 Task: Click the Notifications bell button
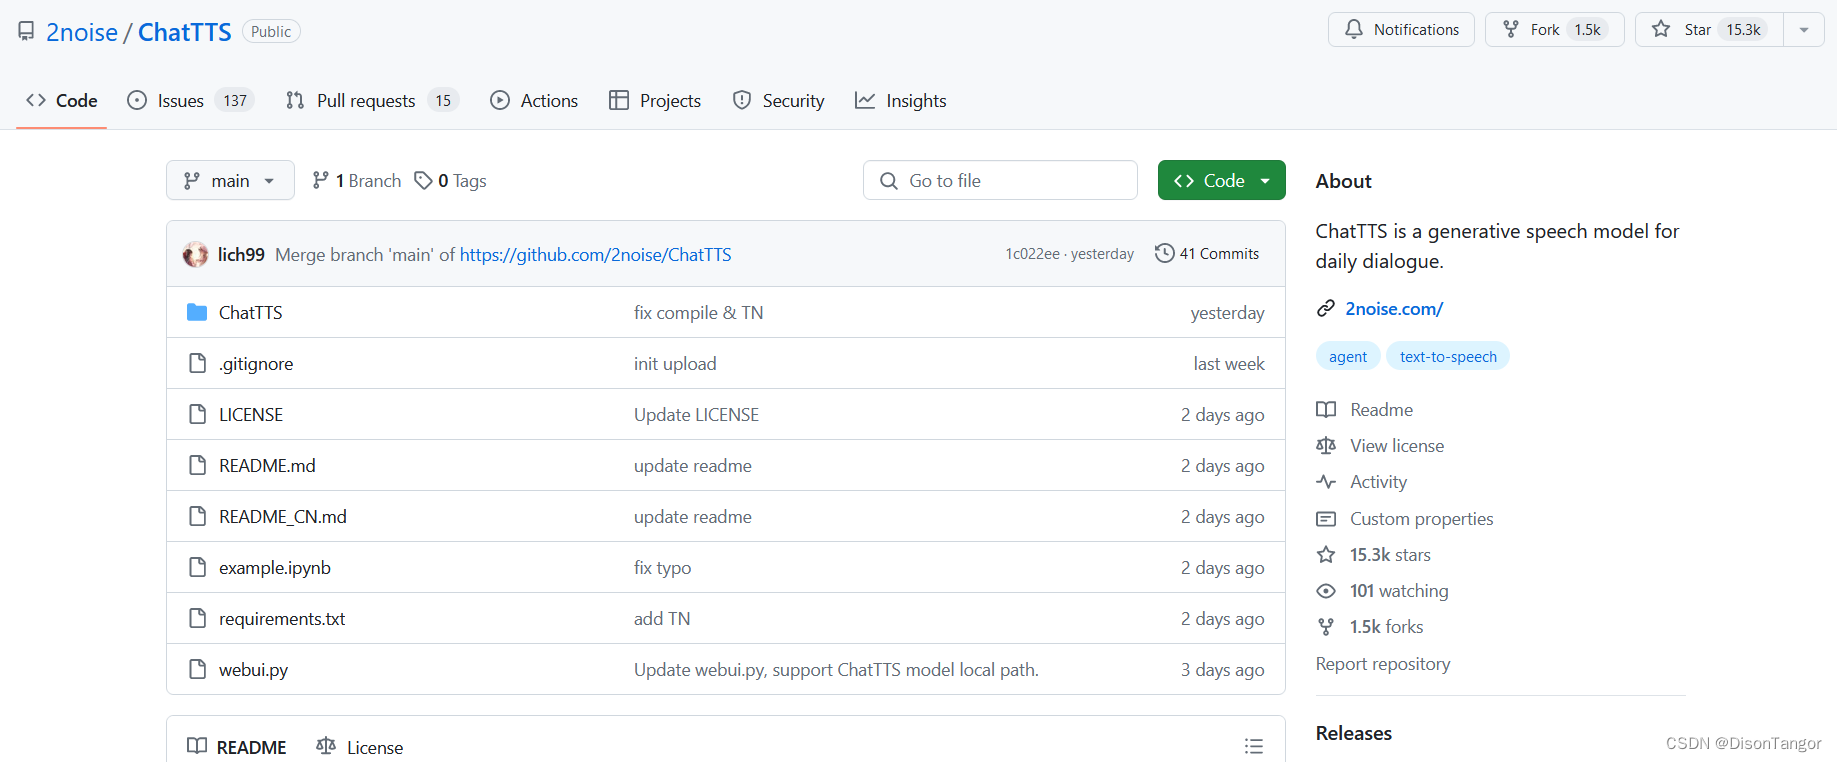[1401, 30]
